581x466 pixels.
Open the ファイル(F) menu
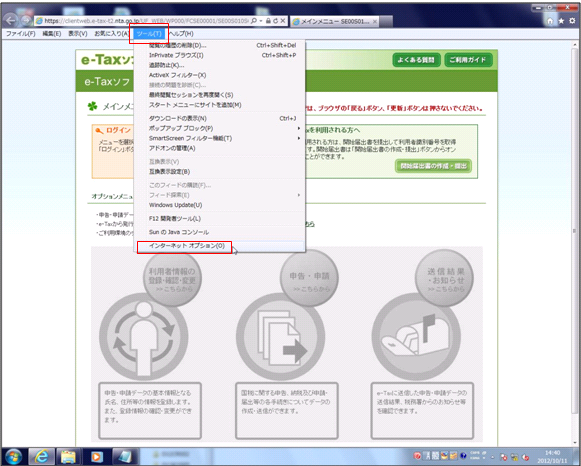click(20, 34)
